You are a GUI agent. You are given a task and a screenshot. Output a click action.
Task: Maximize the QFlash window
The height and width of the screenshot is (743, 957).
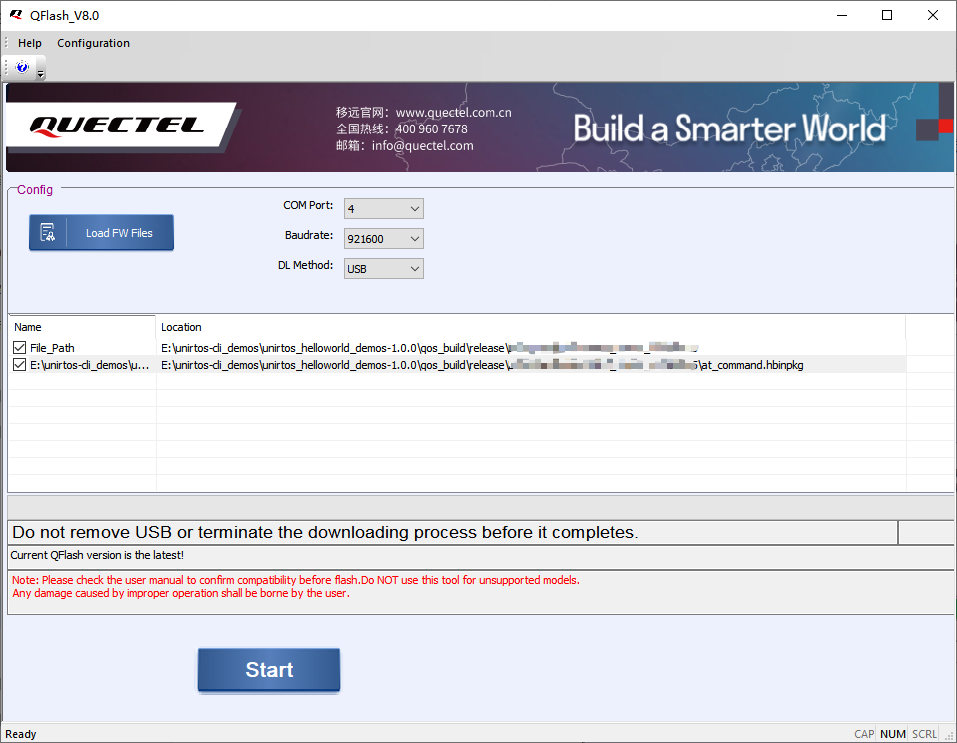(887, 15)
